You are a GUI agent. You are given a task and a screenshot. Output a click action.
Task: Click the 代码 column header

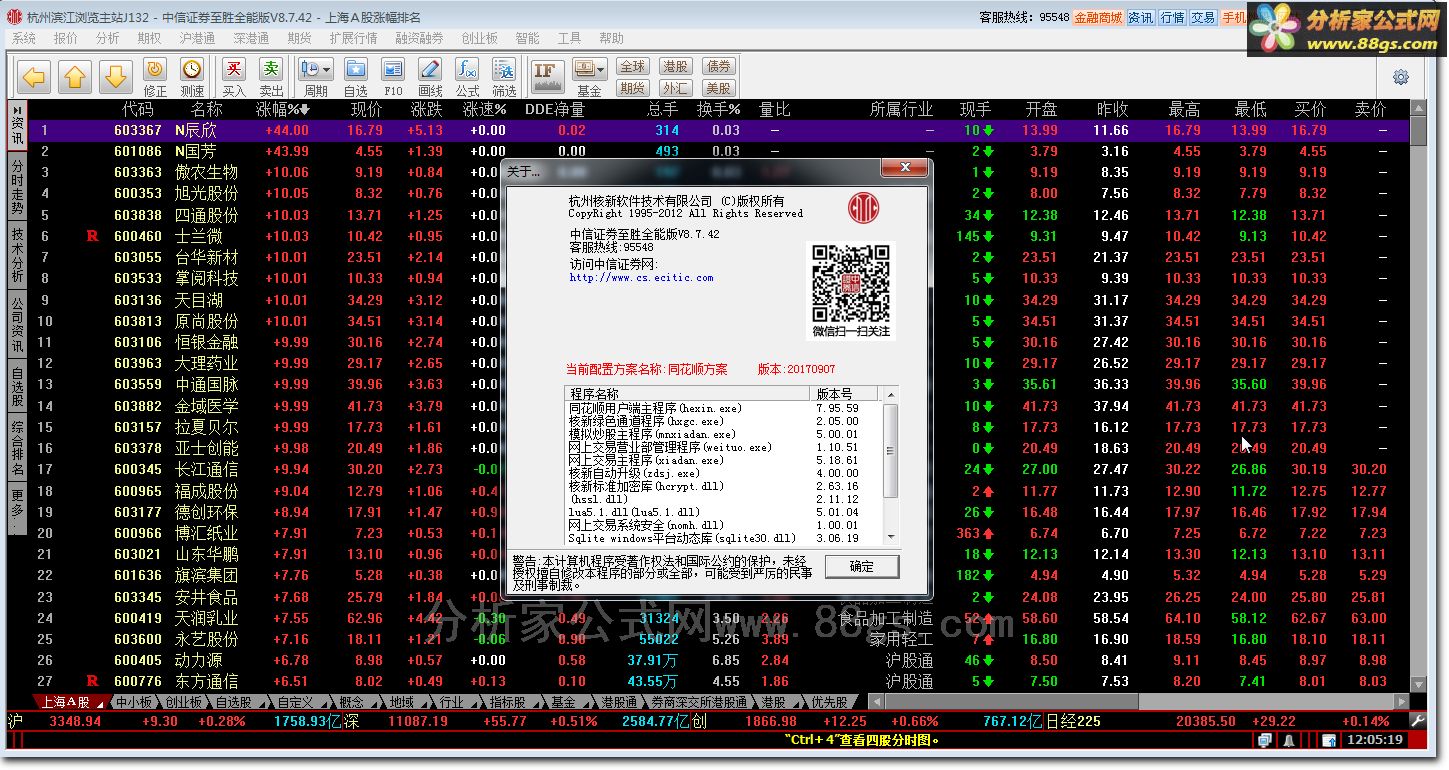coord(138,109)
